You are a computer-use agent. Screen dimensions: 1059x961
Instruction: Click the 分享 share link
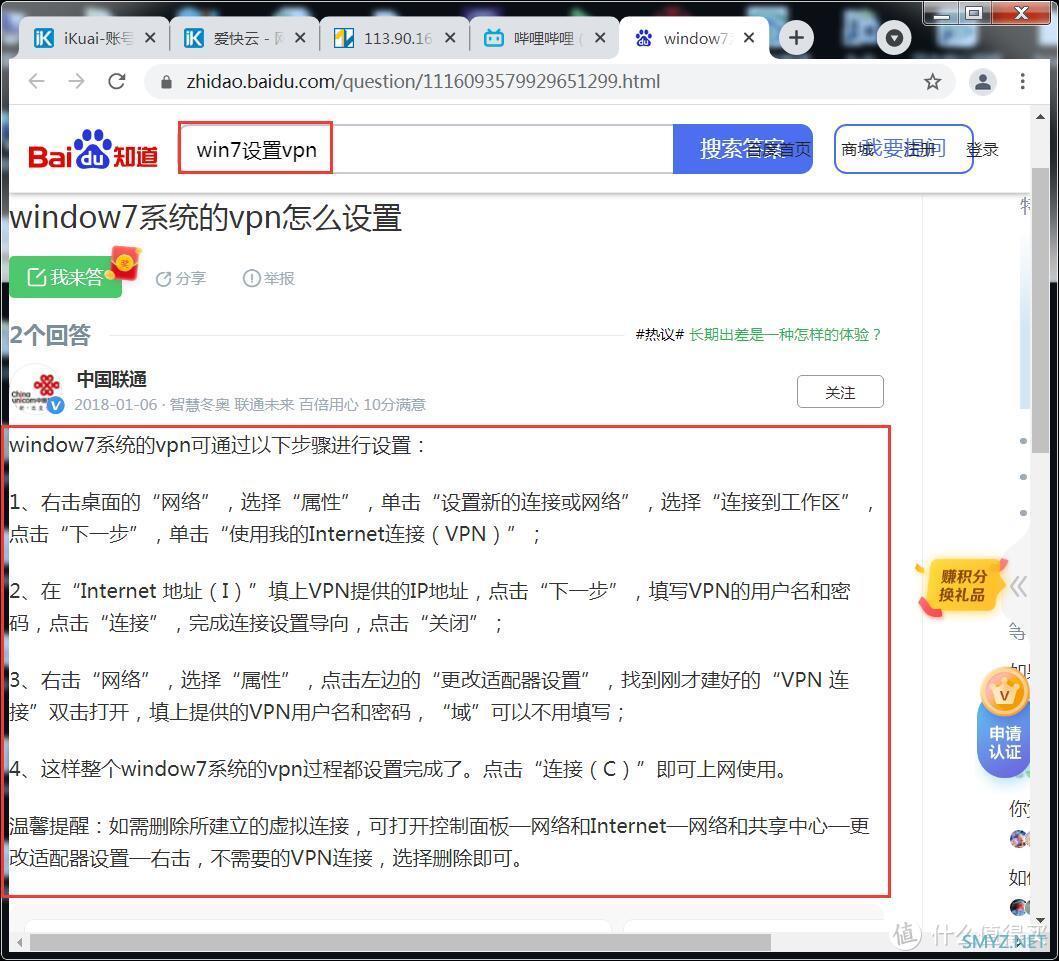[180, 278]
